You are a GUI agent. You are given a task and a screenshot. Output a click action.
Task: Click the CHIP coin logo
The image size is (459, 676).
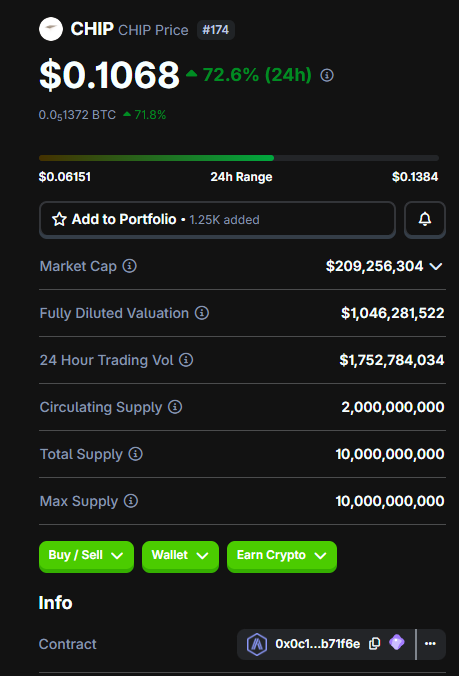click(x=51, y=29)
